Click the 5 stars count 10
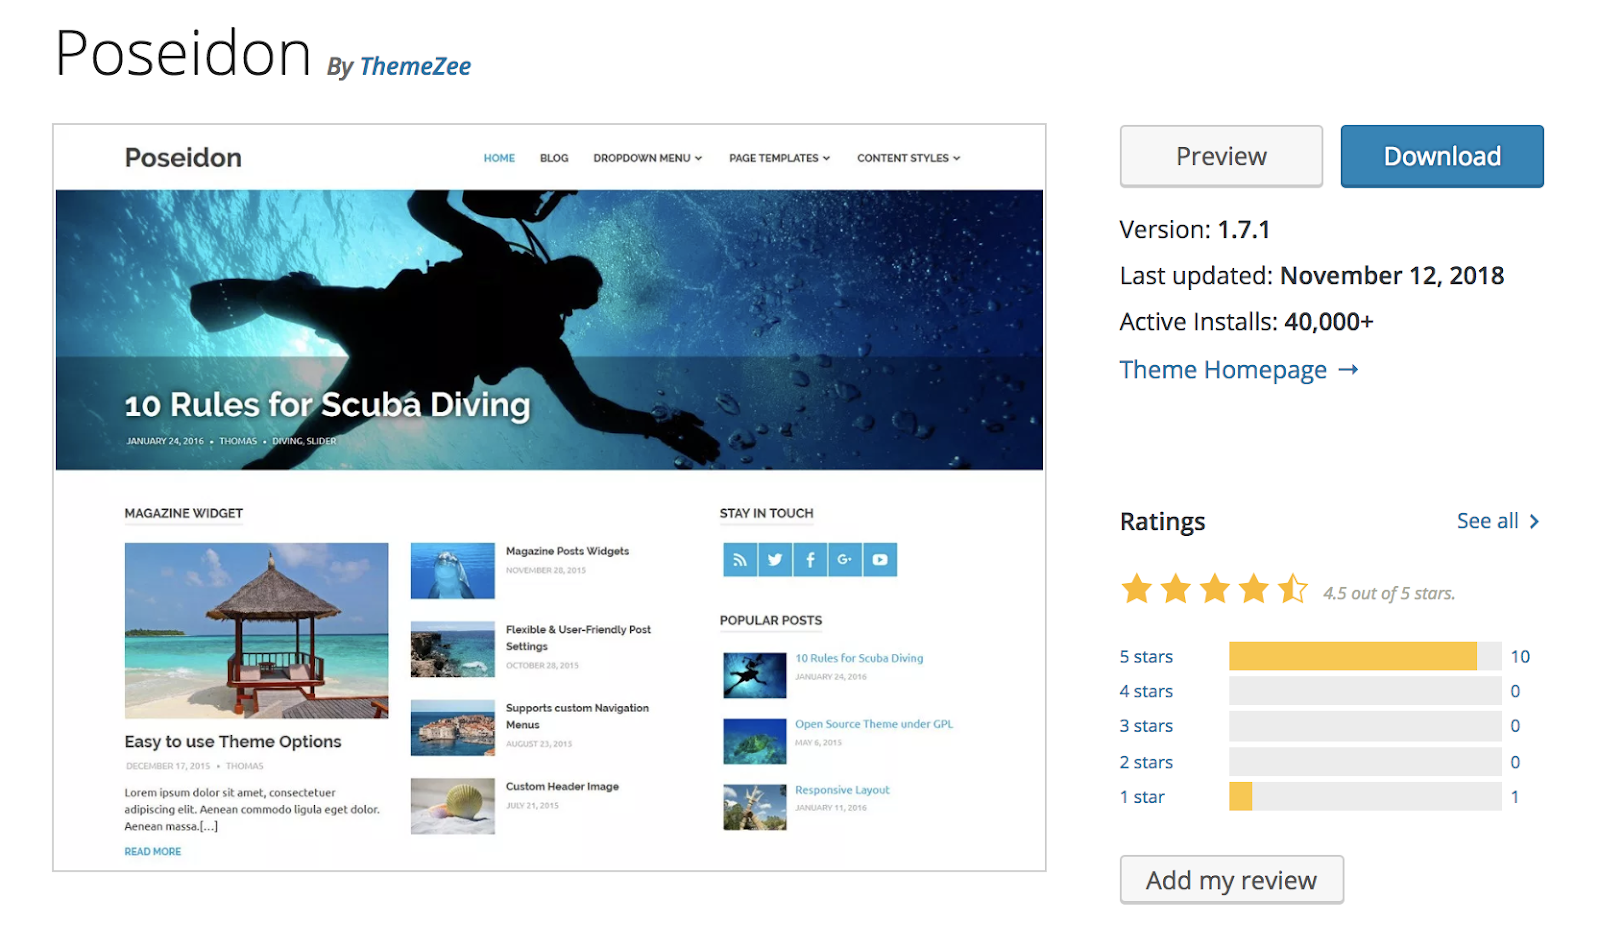Viewport: 1600px width, 949px height. click(1520, 657)
